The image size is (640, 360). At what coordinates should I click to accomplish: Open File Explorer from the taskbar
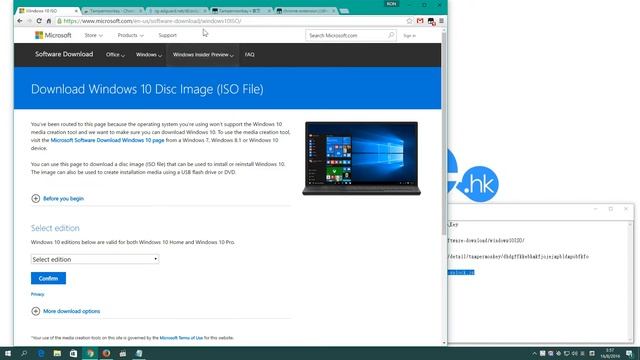57,353
